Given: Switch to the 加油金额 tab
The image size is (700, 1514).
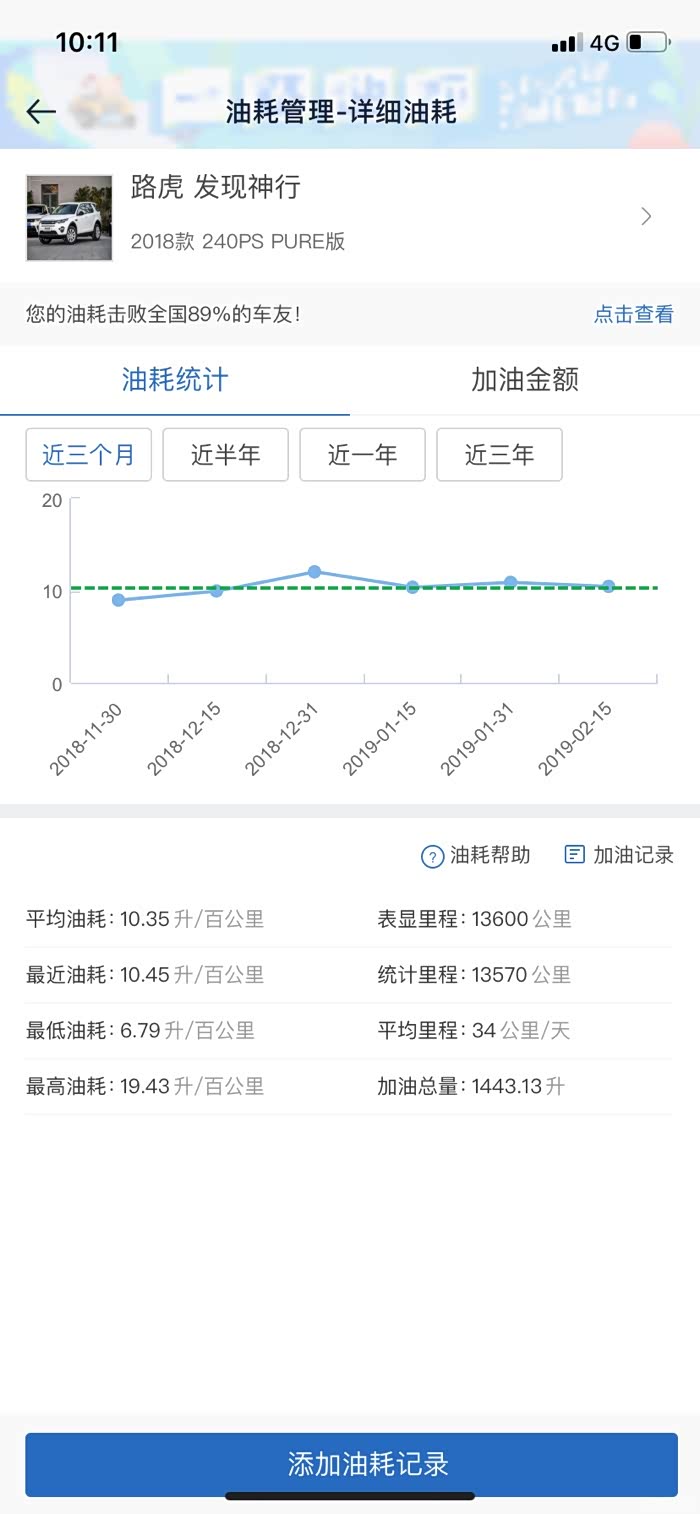Looking at the screenshot, I should [525, 380].
